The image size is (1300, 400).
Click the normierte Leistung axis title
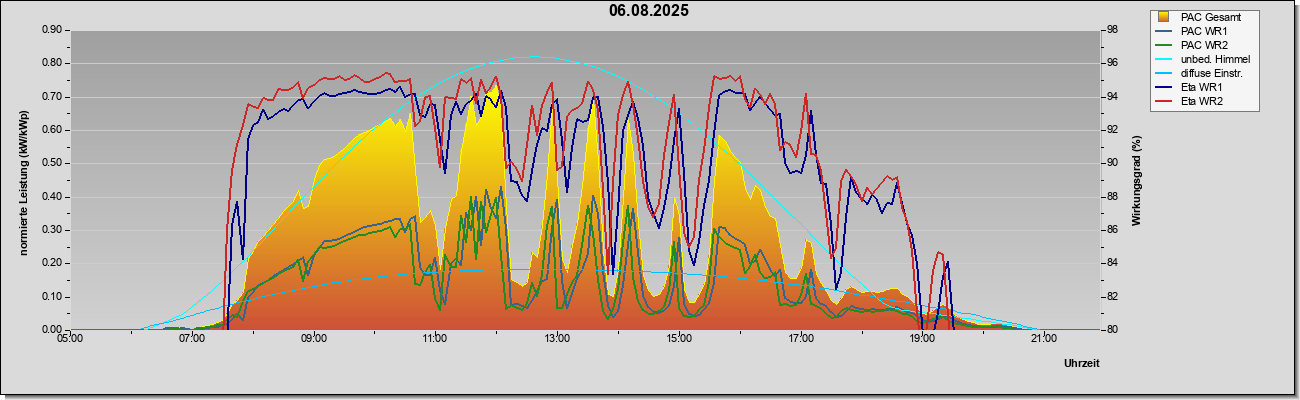(x=22, y=181)
